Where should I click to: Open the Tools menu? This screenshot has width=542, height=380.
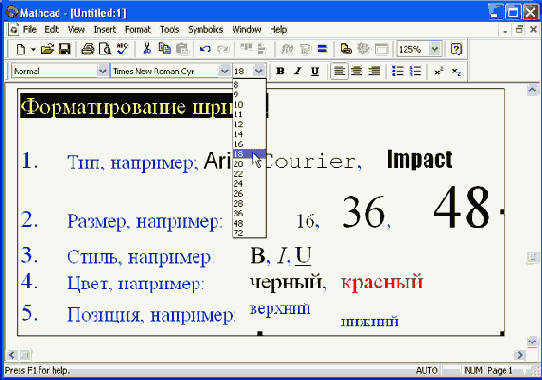169,30
